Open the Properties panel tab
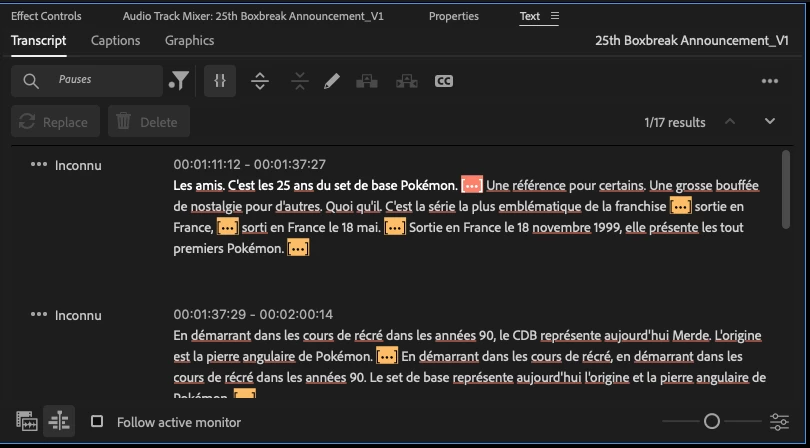Image resolution: width=810 pixels, height=448 pixels. (454, 17)
